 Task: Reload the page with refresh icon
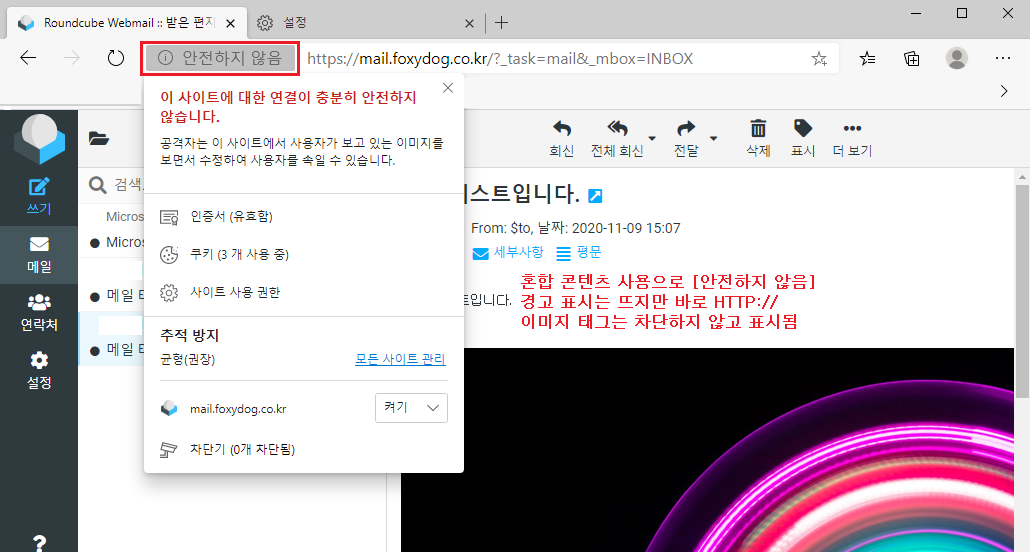[x=116, y=58]
